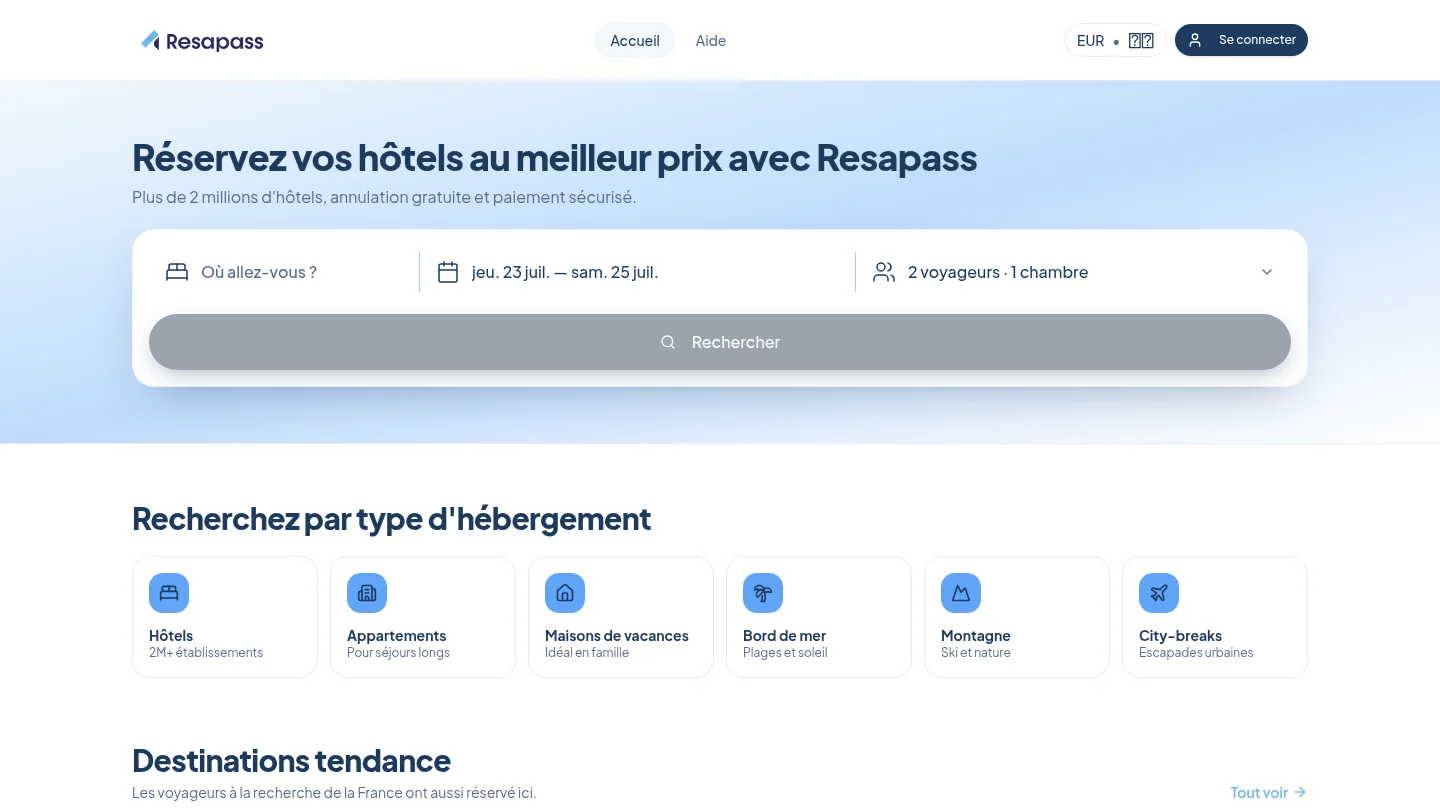This screenshot has height=810, width=1440.
Task: Select the City-breaks category label
Action: [1181, 636]
